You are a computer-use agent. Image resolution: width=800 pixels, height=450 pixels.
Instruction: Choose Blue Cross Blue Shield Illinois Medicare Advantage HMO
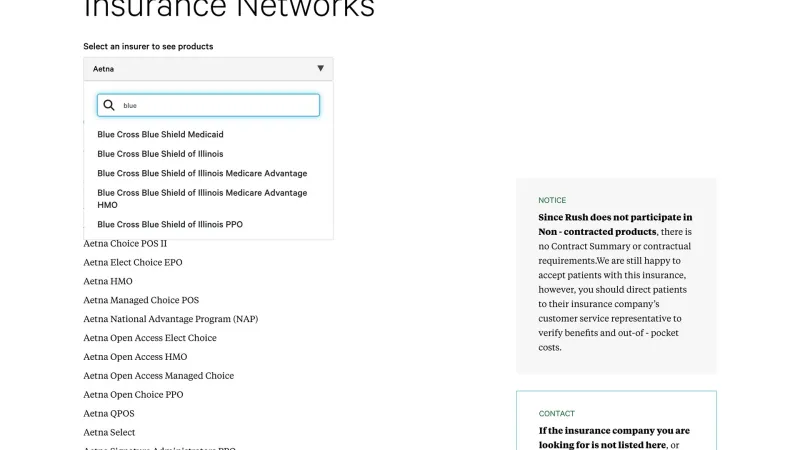coord(202,198)
